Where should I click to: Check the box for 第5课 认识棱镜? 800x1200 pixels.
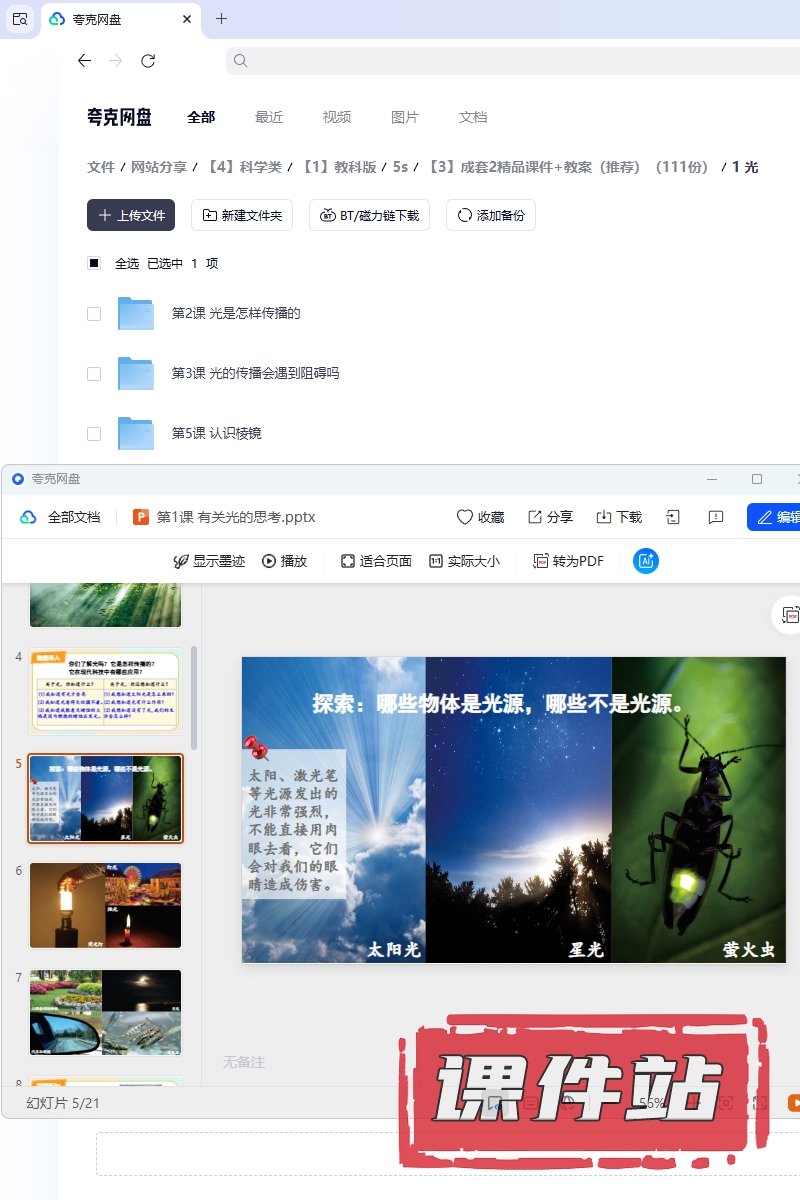pyautogui.click(x=94, y=434)
